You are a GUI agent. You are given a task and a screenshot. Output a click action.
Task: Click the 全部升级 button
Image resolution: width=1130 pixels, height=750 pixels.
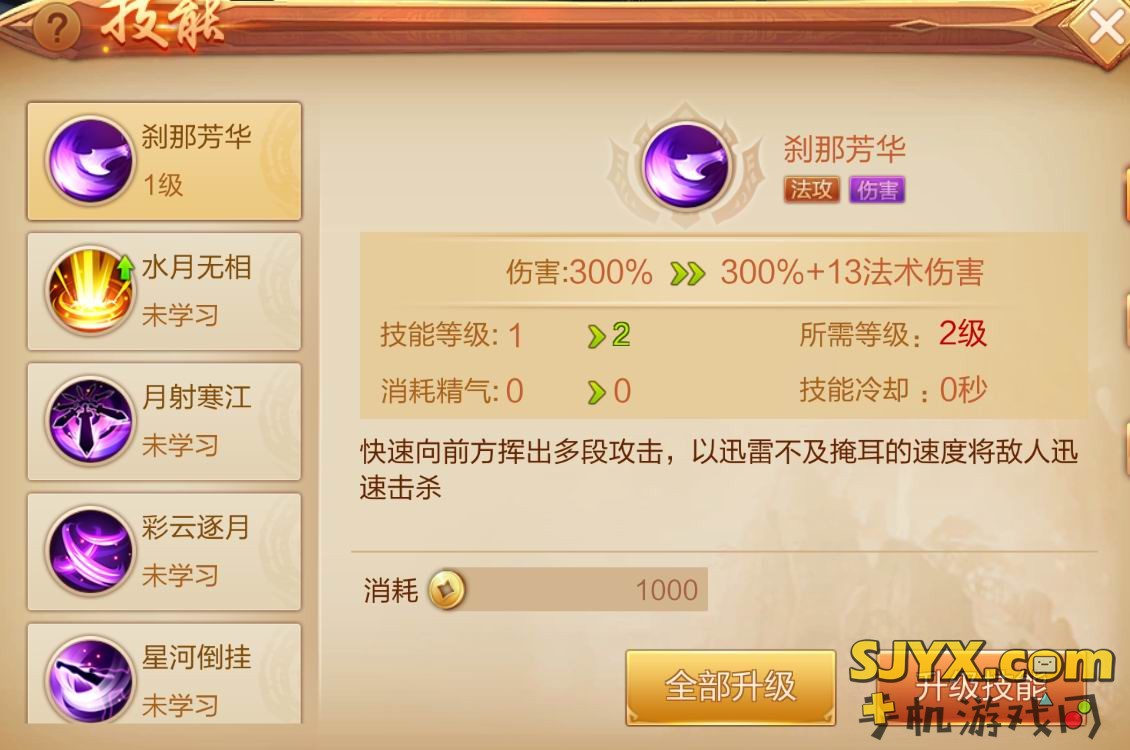(730, 686)
